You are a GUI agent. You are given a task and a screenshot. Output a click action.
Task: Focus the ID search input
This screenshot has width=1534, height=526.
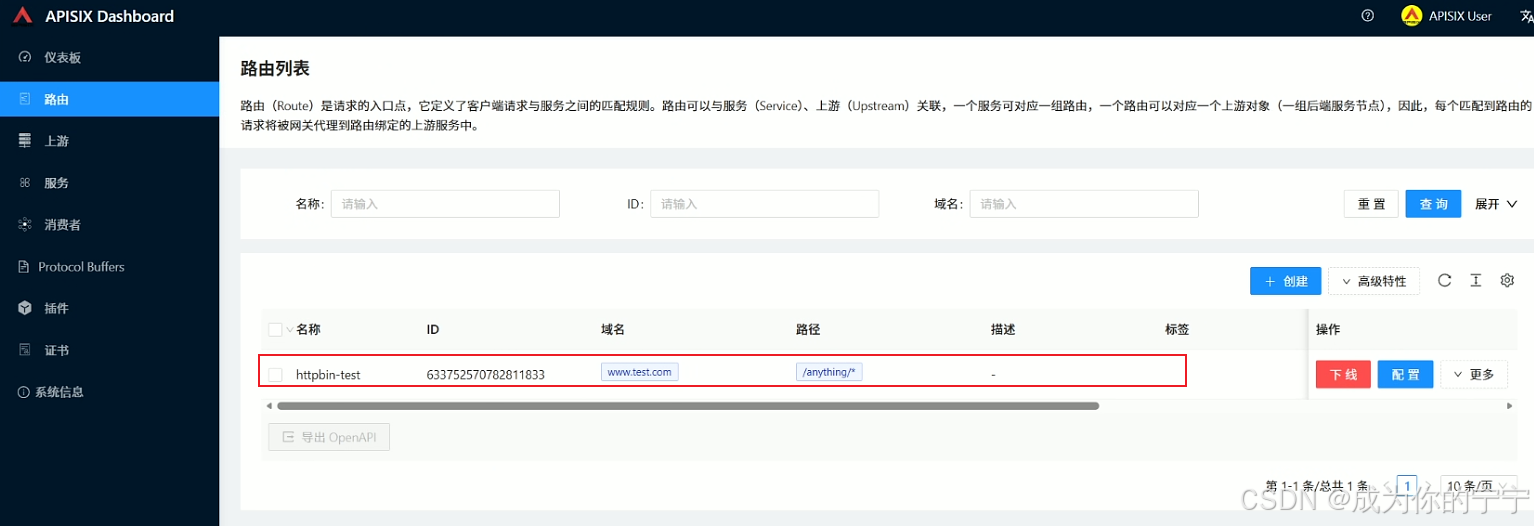pyautogui.click(x=764, y=204)
